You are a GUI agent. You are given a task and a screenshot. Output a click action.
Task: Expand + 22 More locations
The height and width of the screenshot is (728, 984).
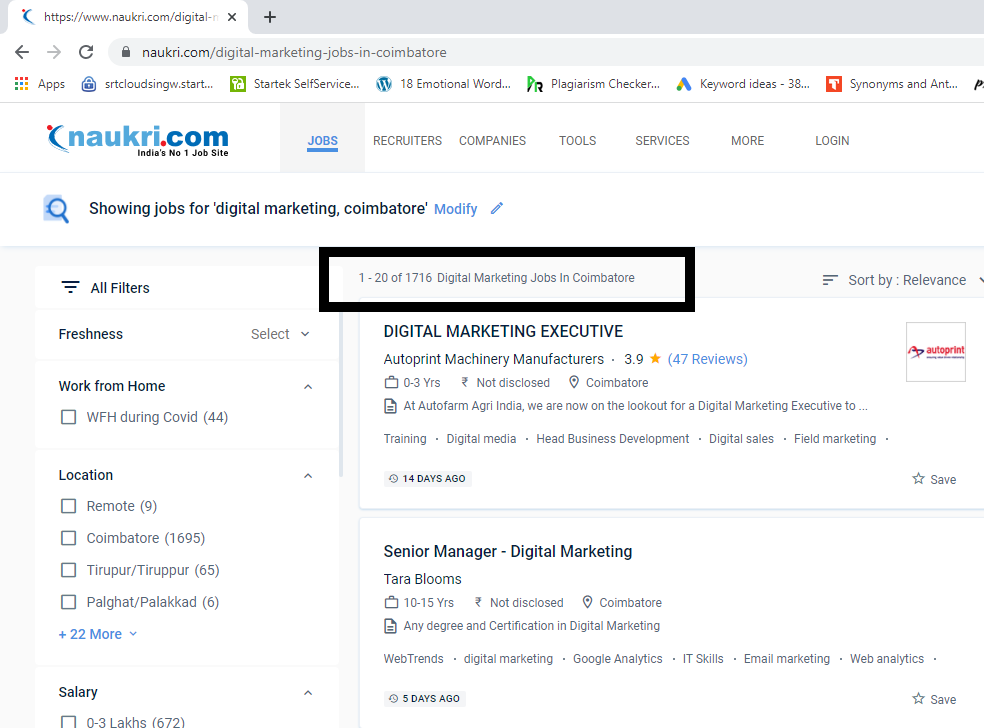tap(97, 634)
